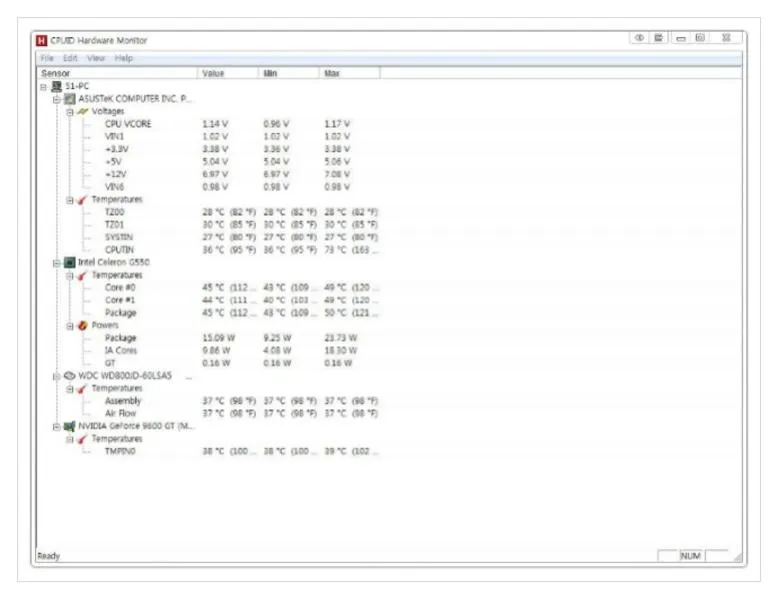Maximize the Hardware Monitor window

[x=700, y=38]
